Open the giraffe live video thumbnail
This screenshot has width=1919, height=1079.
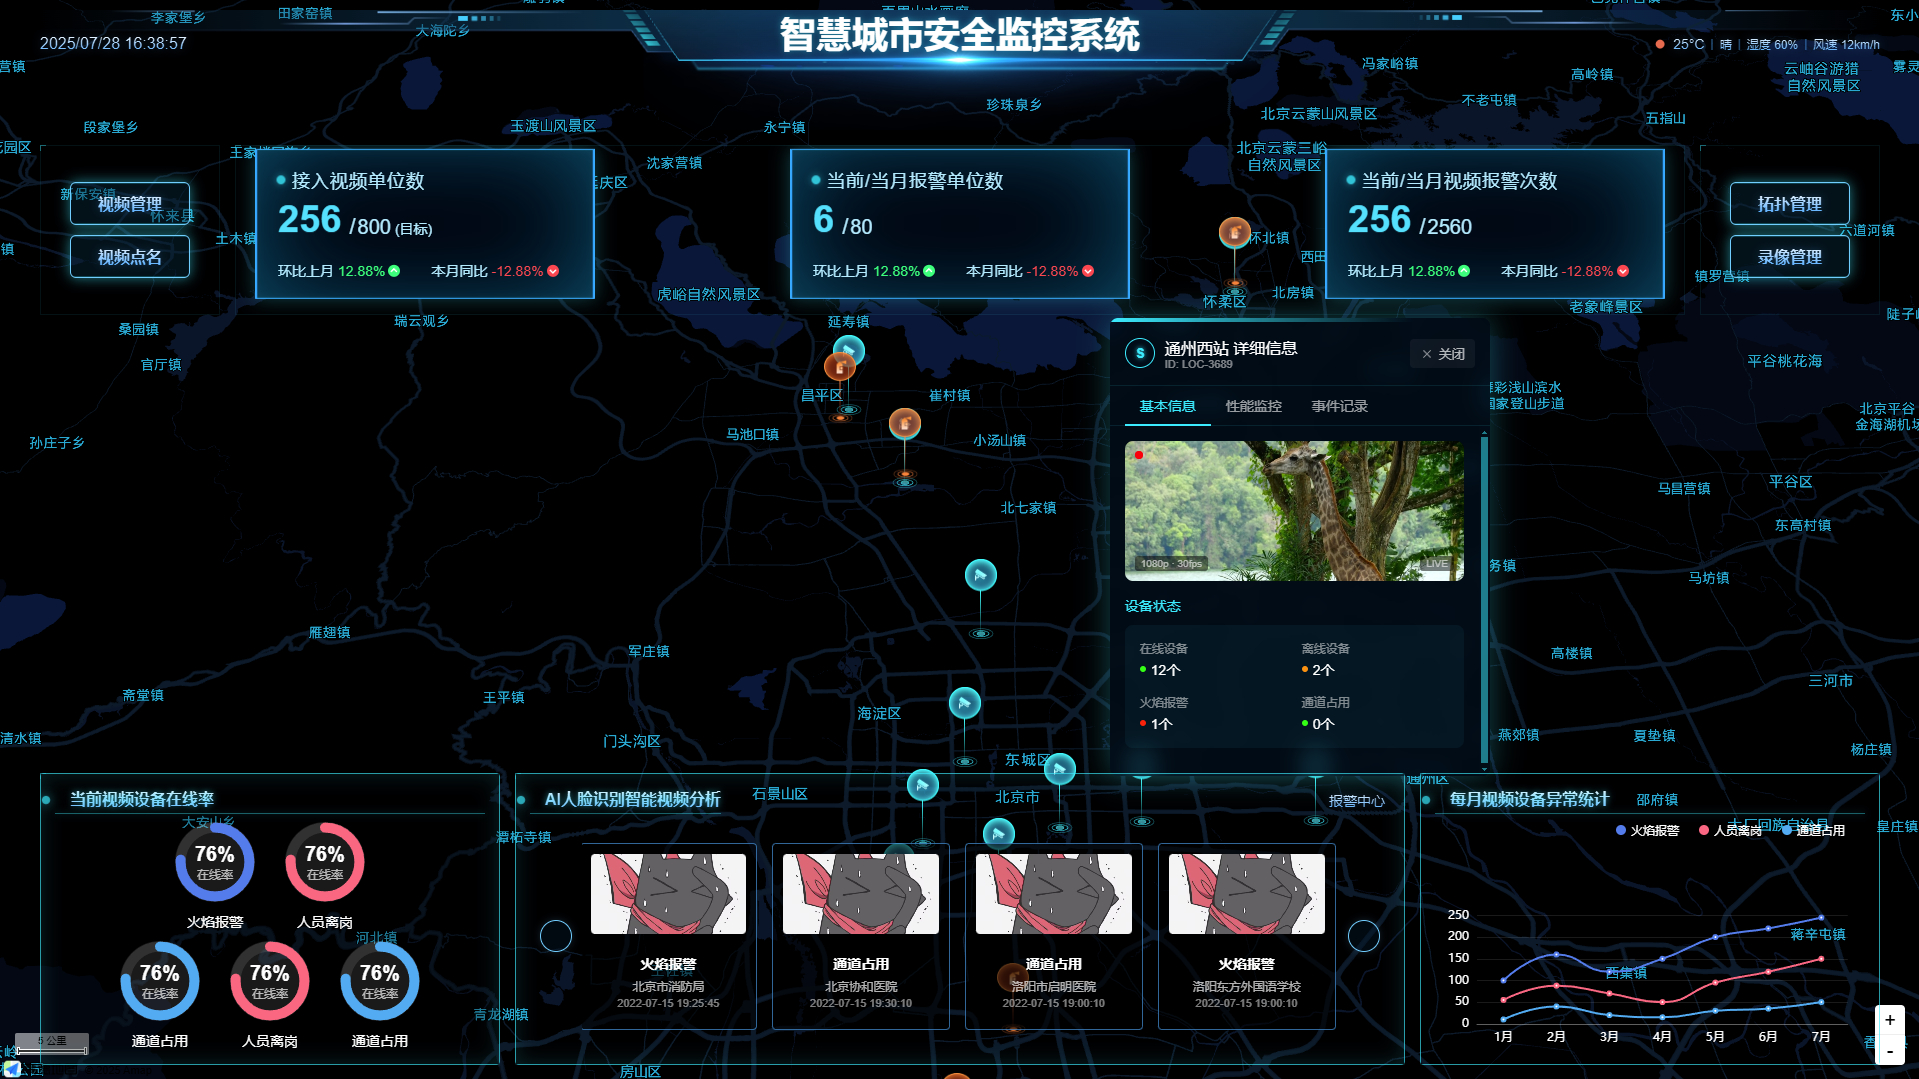point(1294,511)
